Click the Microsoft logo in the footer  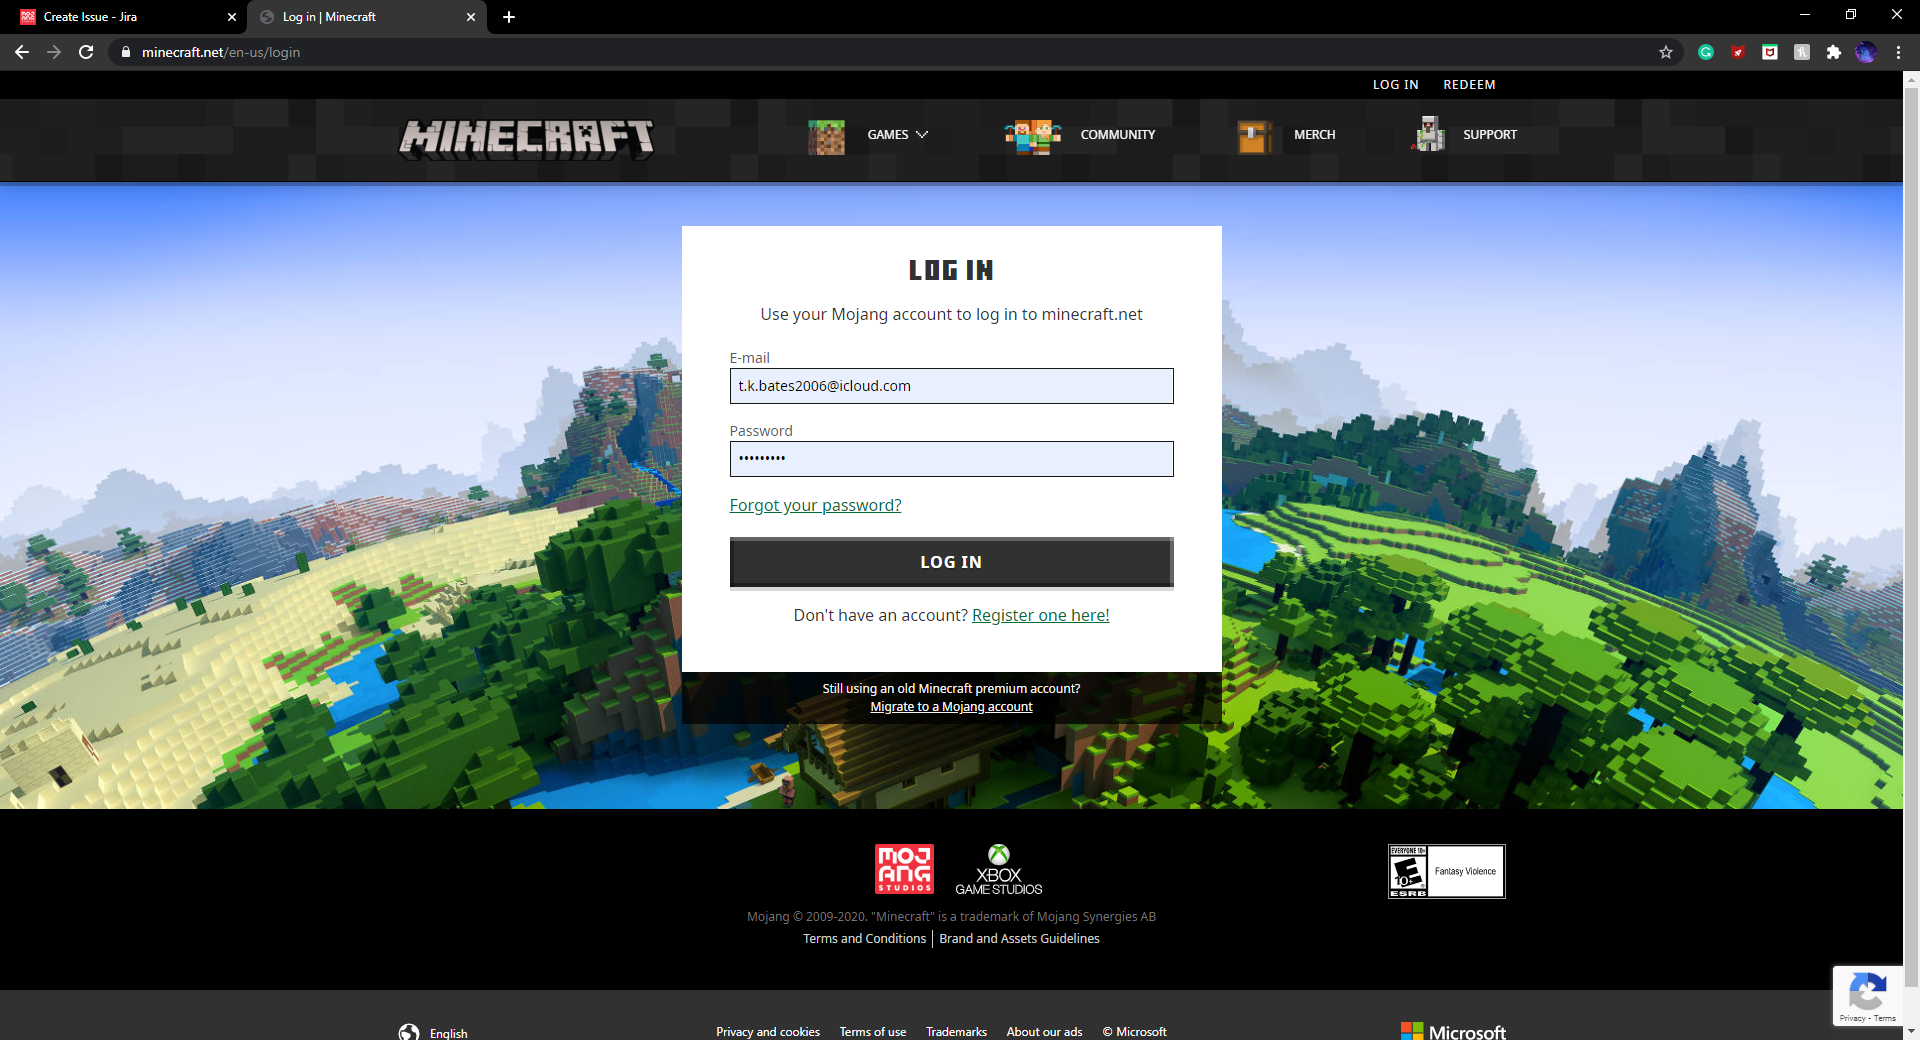[x=1453, y=1031]
